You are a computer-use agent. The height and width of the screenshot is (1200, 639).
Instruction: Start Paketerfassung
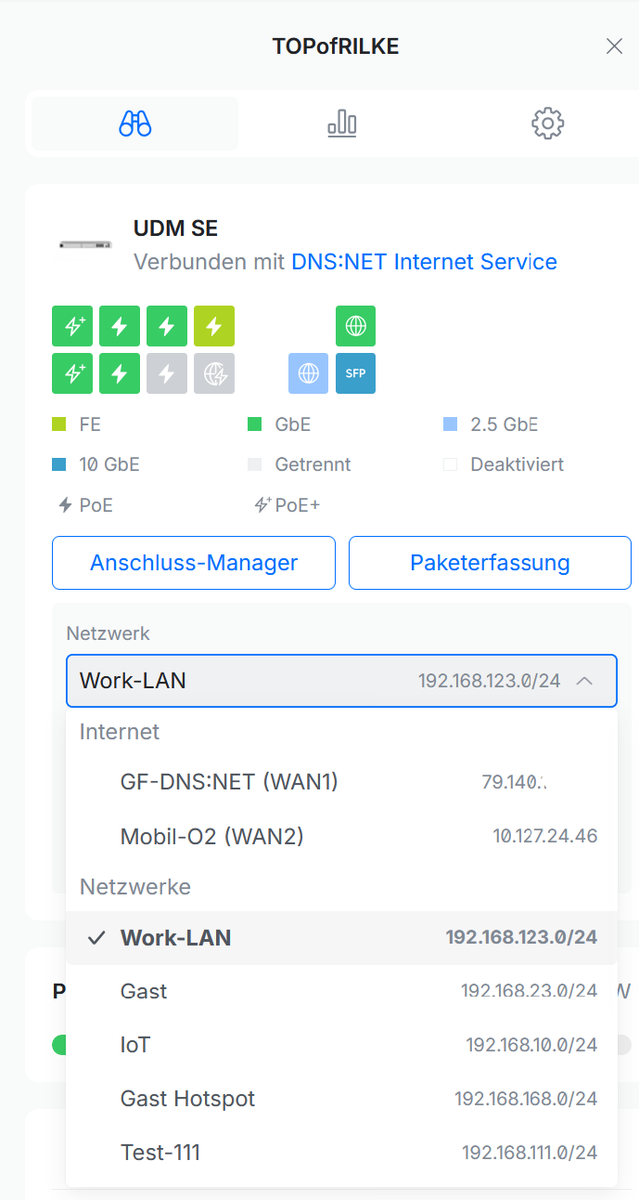pos(490,563)
